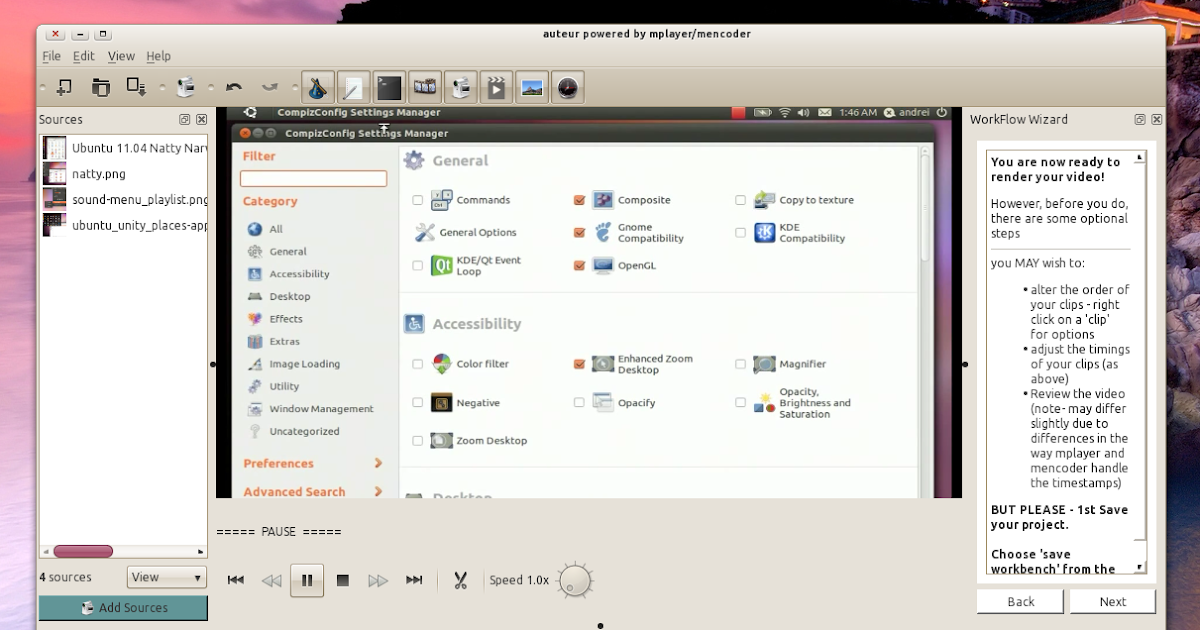
Task: Detach the Sources panel with float icon
Action: pos(185,119)
